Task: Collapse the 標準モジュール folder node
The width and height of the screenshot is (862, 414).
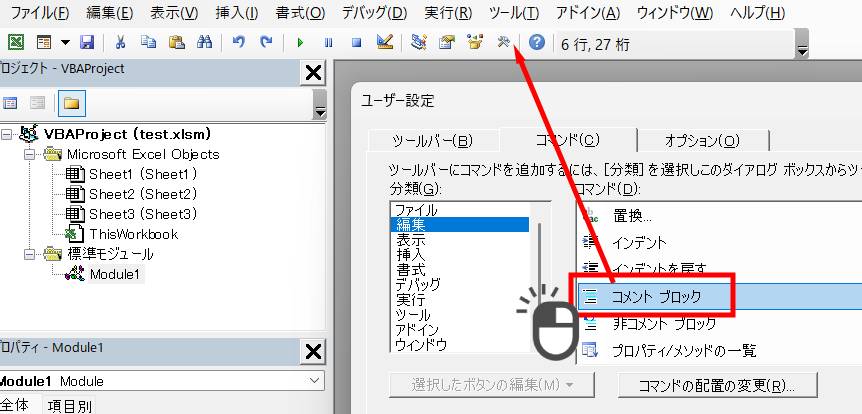Action: pyautogui.click(x=29, y=254)
